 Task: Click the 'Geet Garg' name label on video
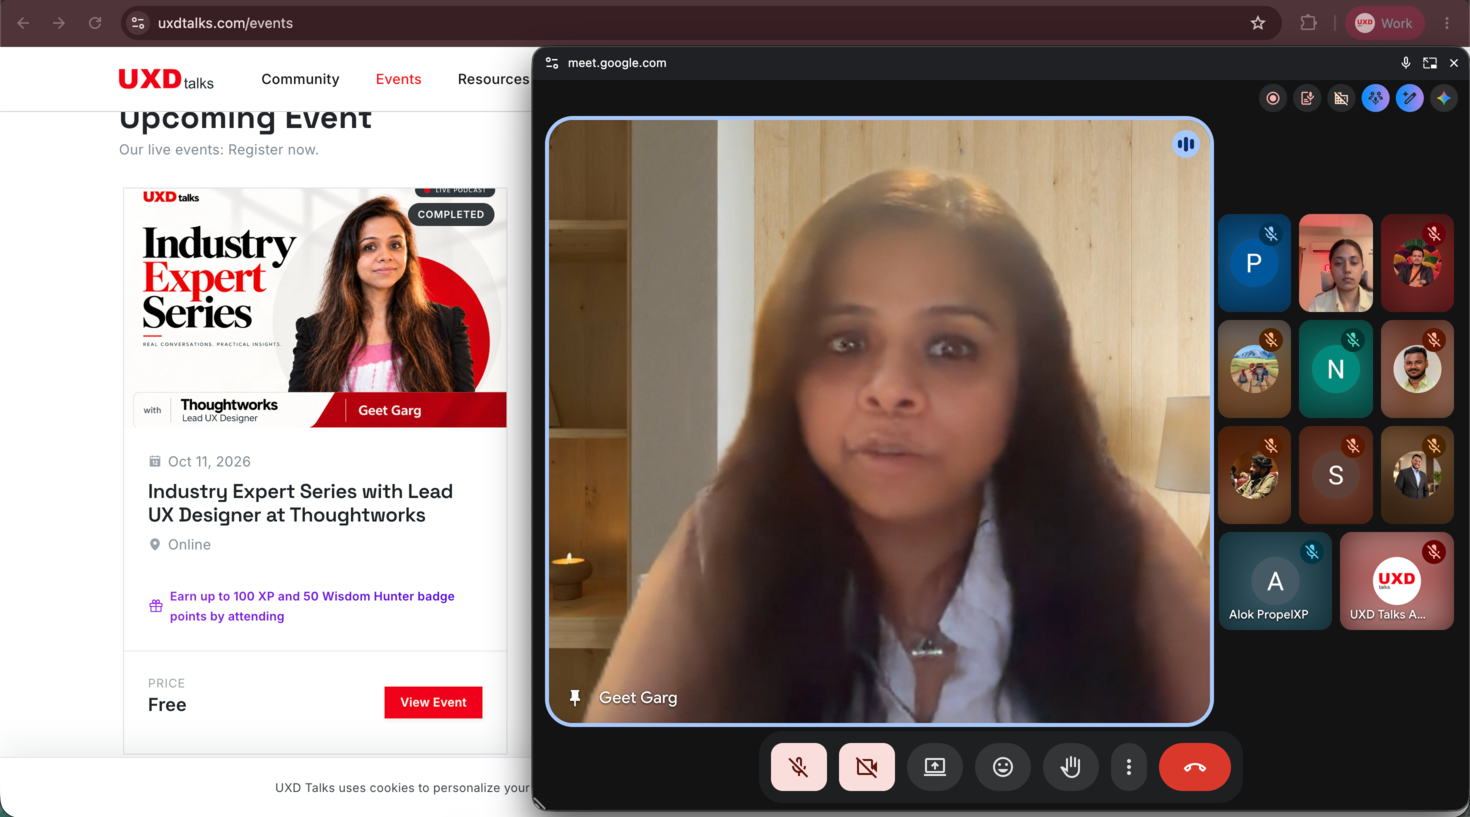pos(638,698)
